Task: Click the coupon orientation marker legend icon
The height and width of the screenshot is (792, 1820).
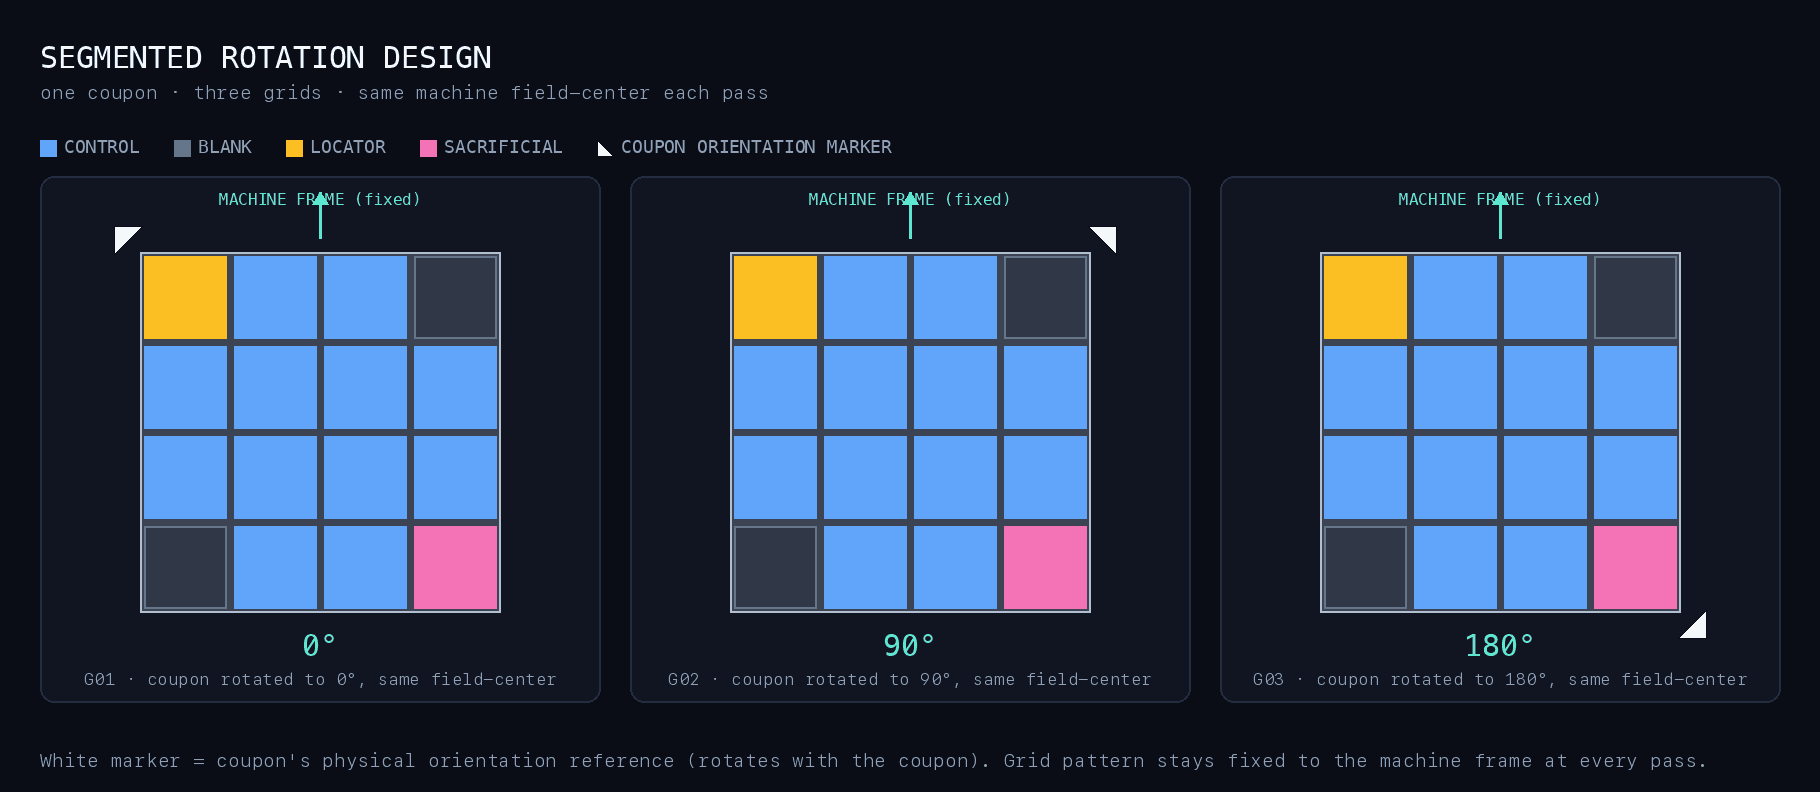Action: pos(604,149)
